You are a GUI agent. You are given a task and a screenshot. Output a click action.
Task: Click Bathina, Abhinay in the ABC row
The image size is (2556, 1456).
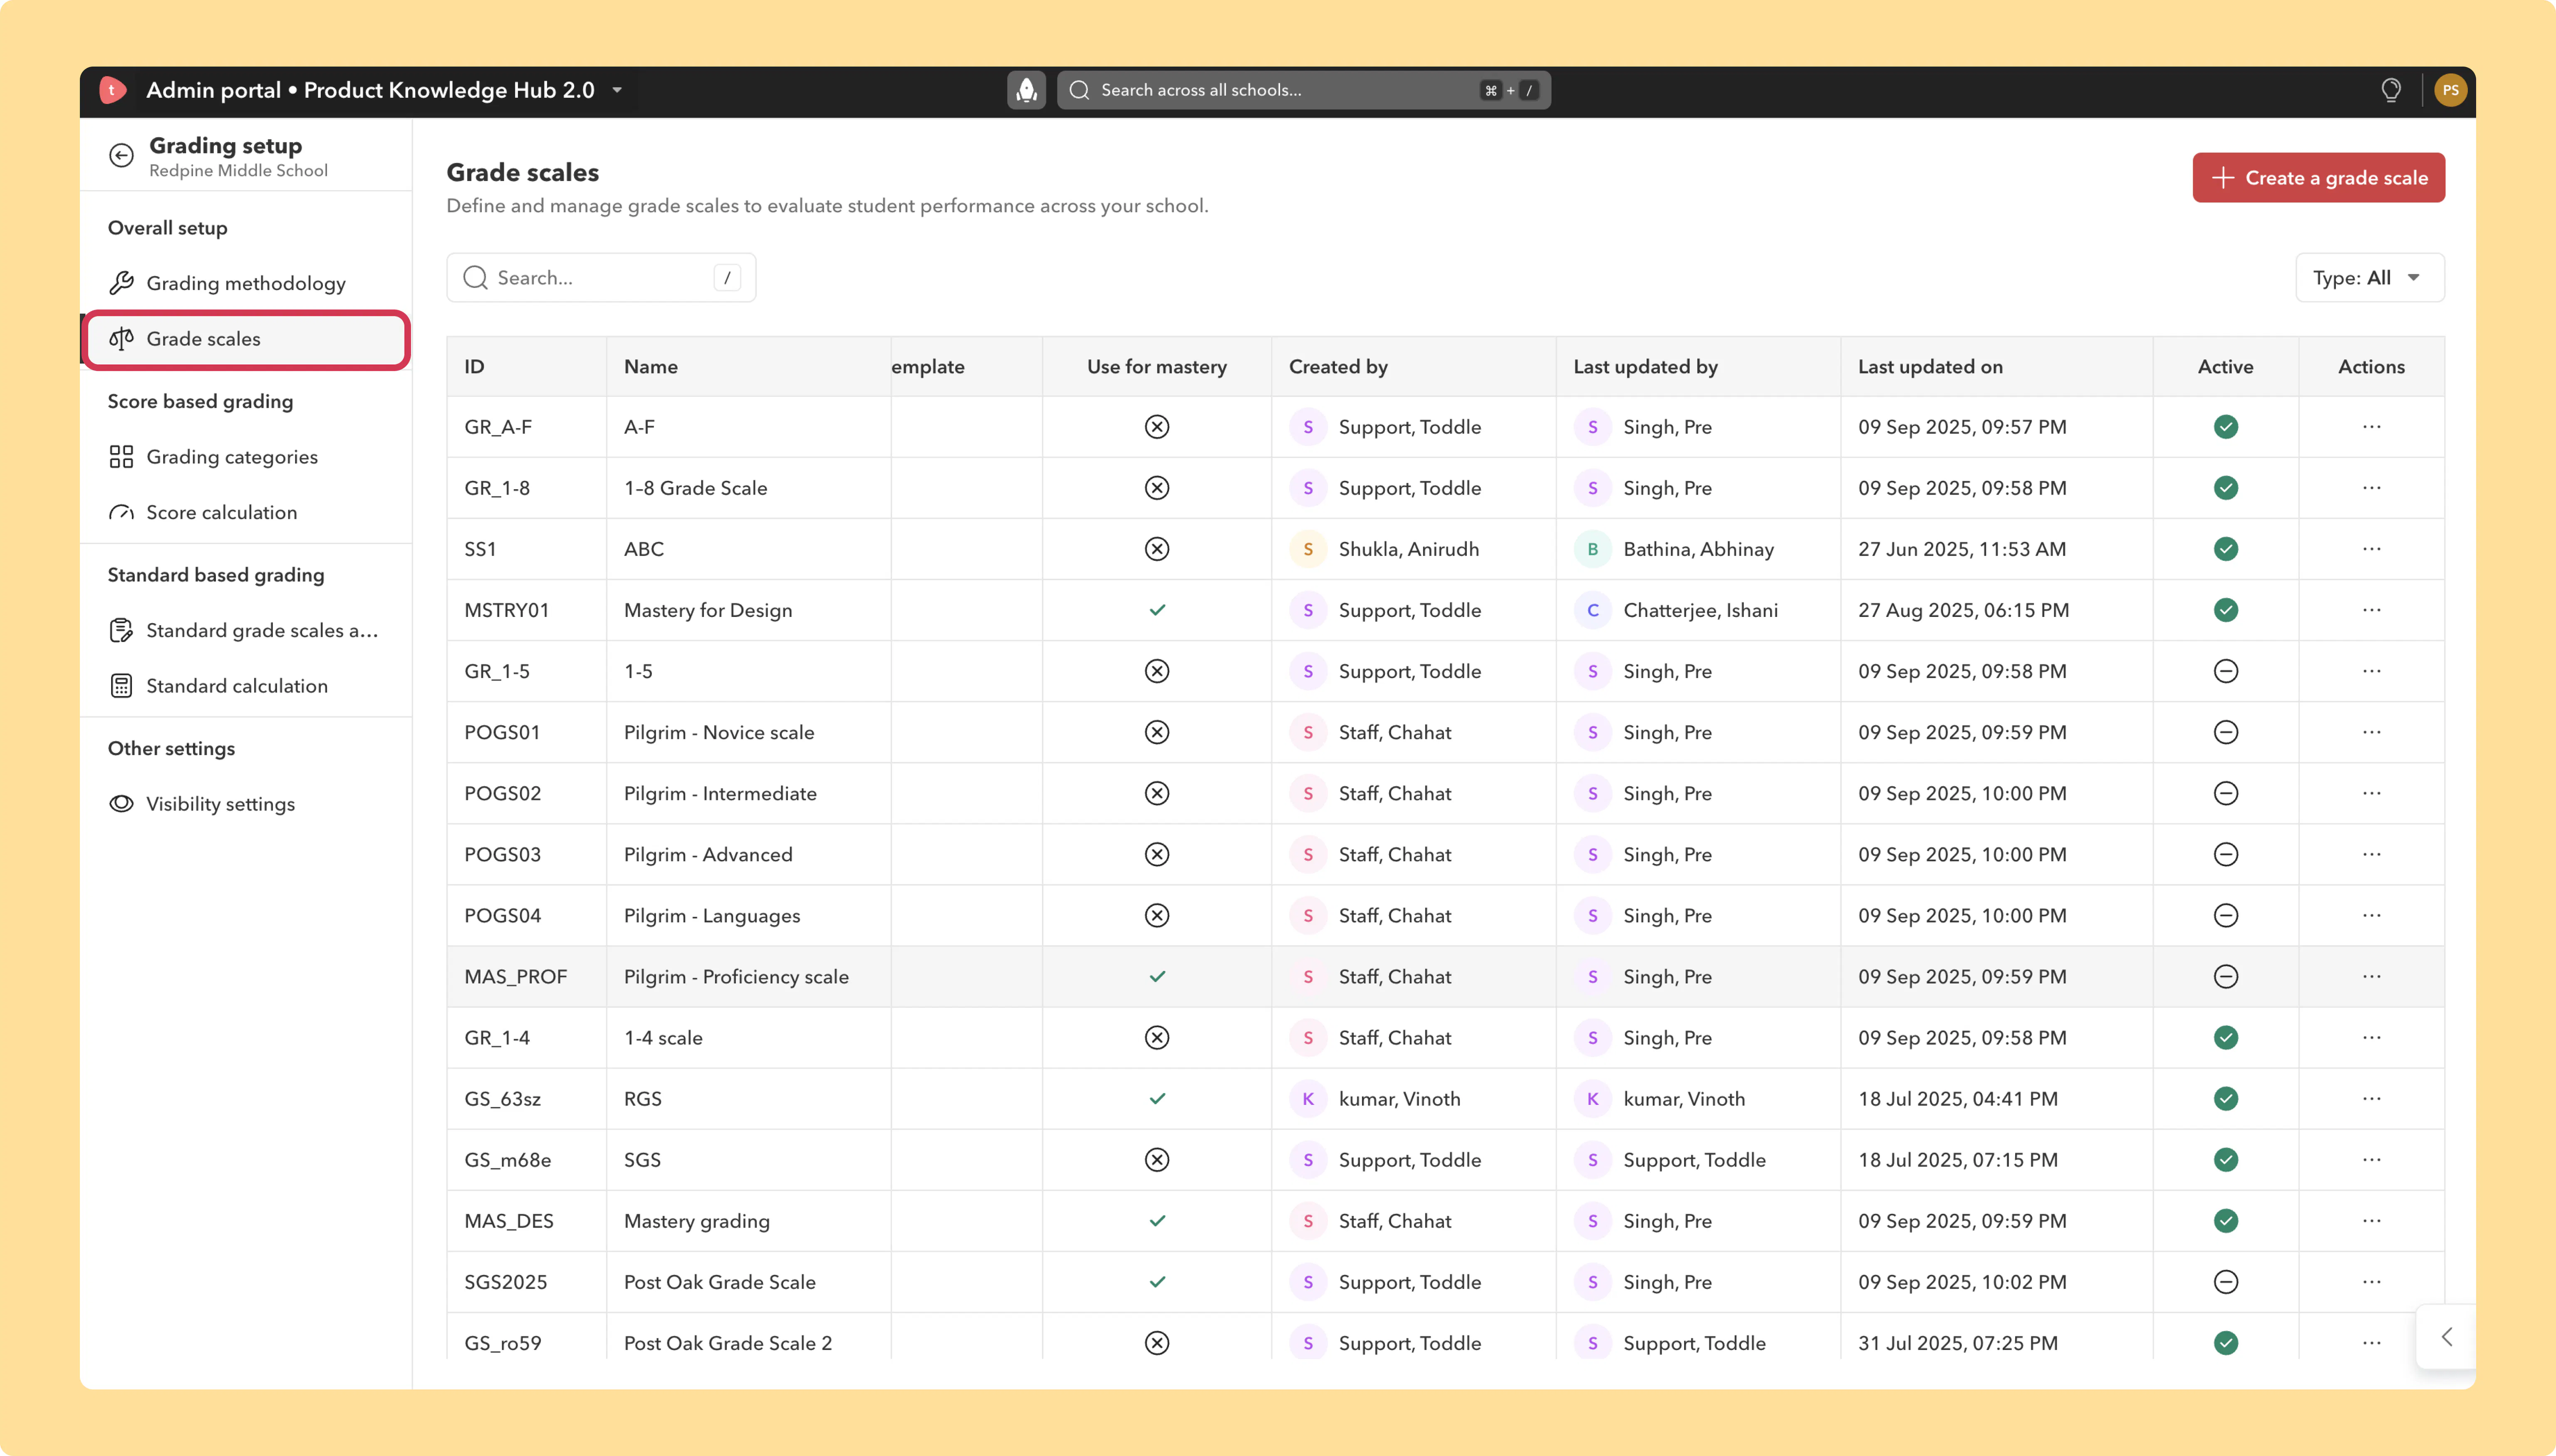[1698, 549]
